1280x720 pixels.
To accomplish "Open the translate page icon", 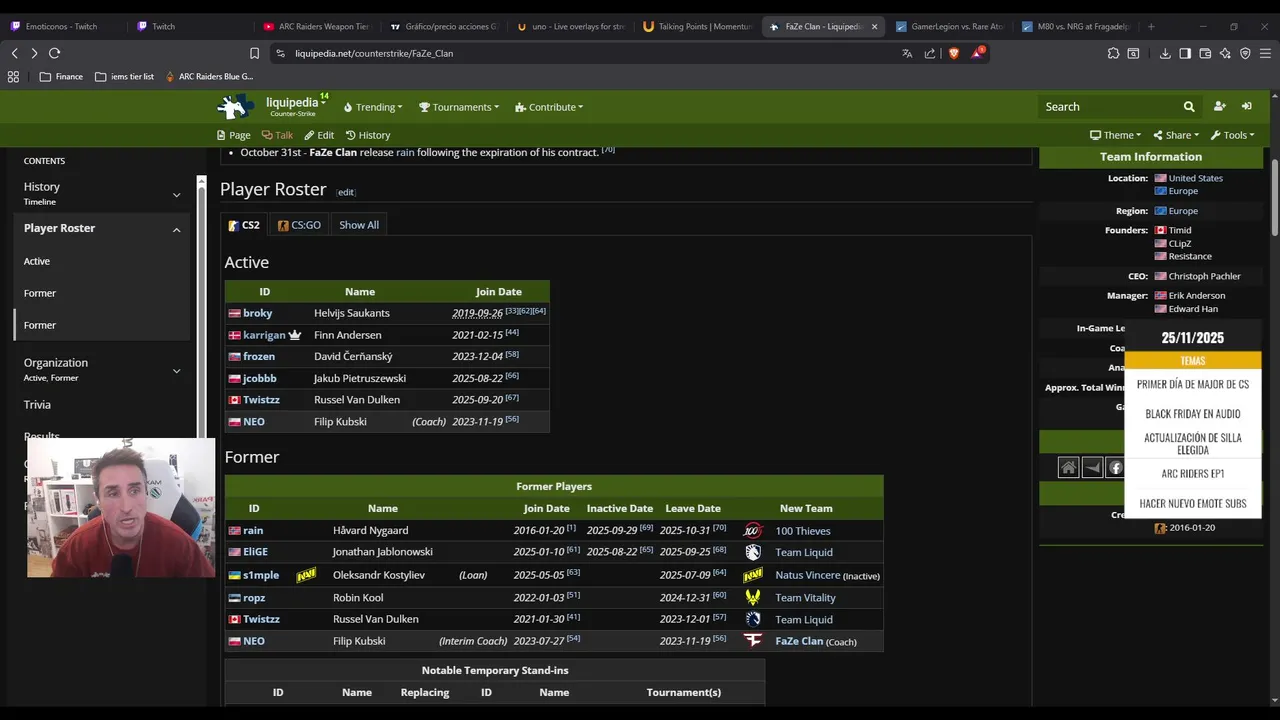I will (x=907, y=53).
